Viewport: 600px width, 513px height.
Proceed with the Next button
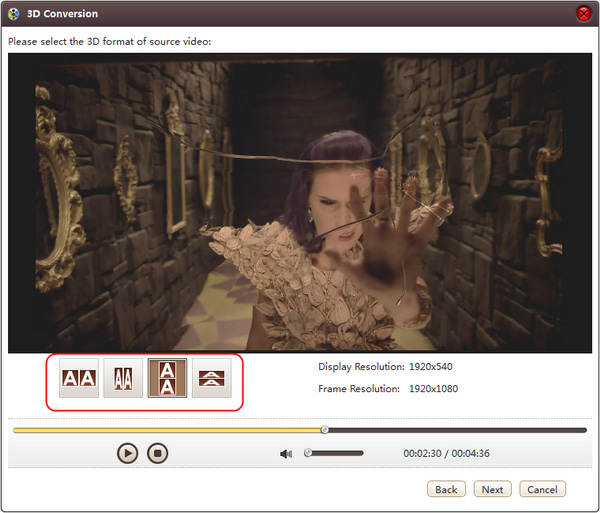[x=492, y=489]
